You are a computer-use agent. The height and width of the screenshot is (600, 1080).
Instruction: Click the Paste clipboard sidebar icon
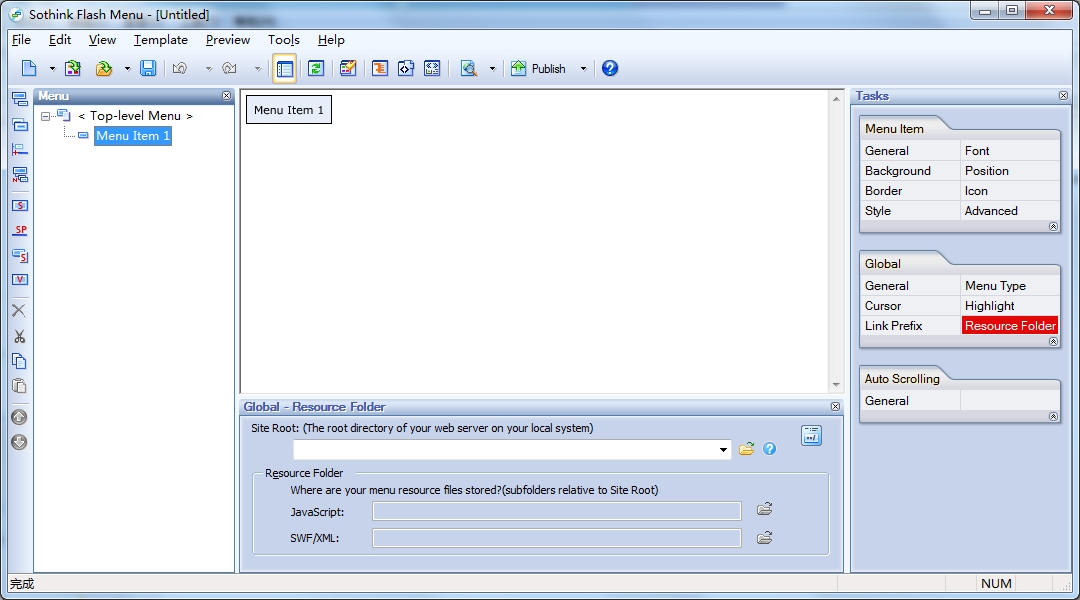click(19, 386)
